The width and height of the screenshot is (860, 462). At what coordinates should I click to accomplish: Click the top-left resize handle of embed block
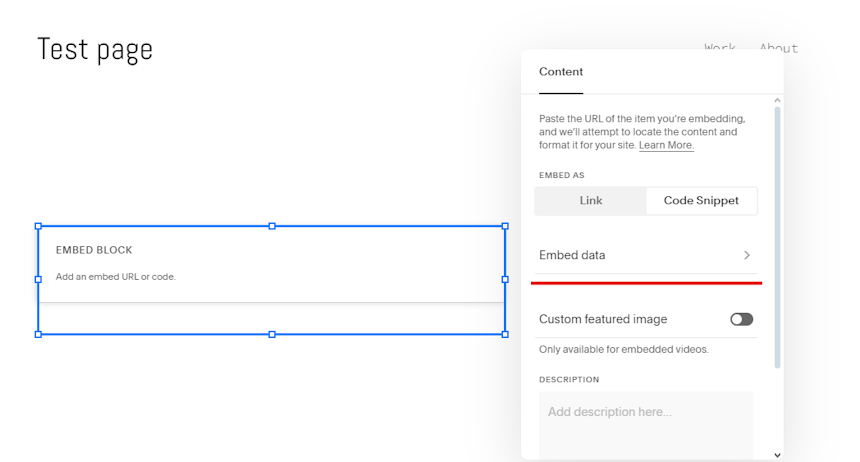coord(38,226)
